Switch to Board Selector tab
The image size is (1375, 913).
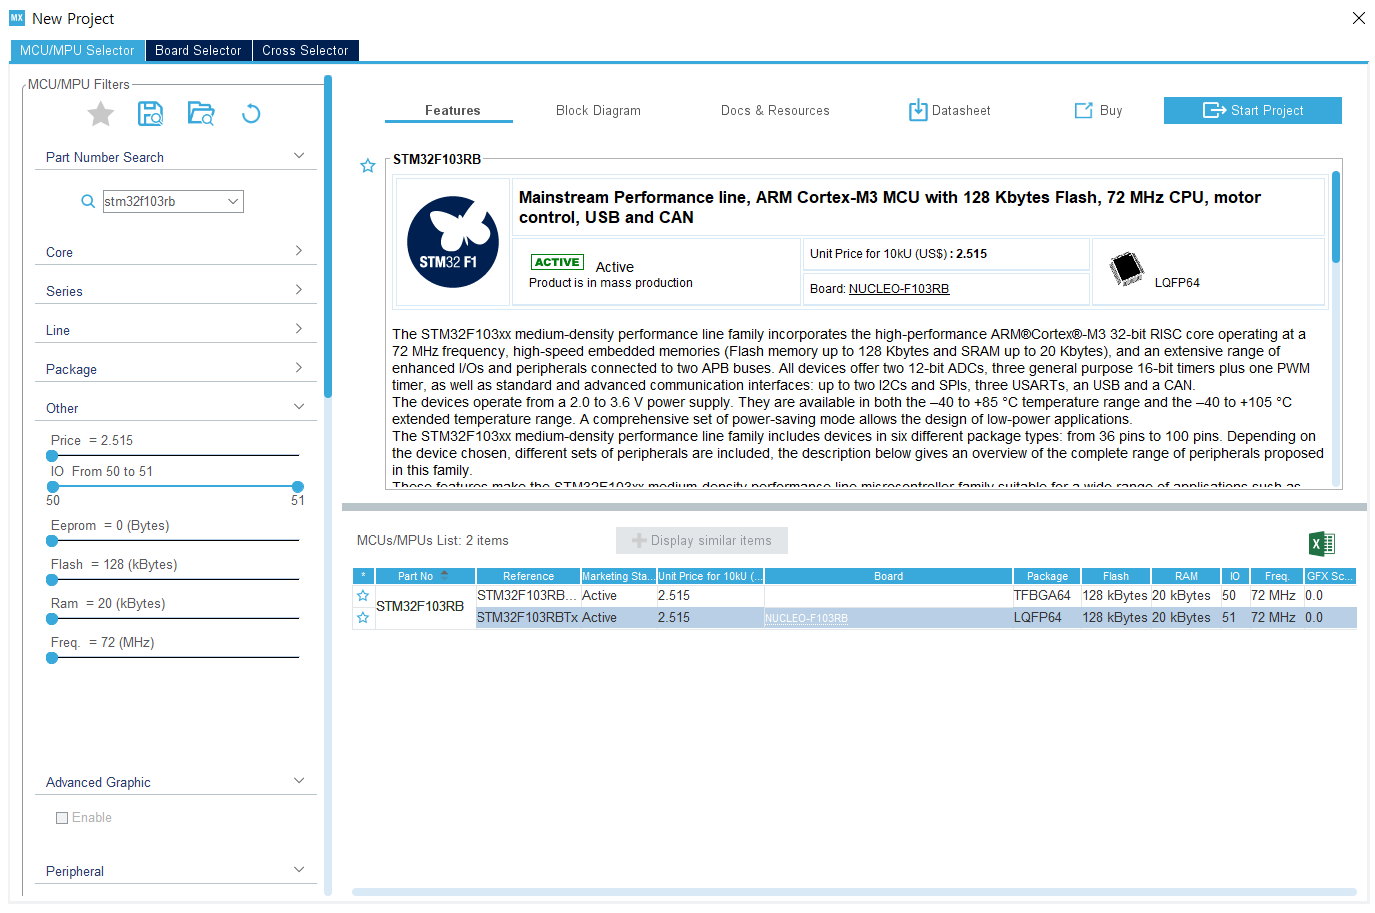[x=198, y=50]
